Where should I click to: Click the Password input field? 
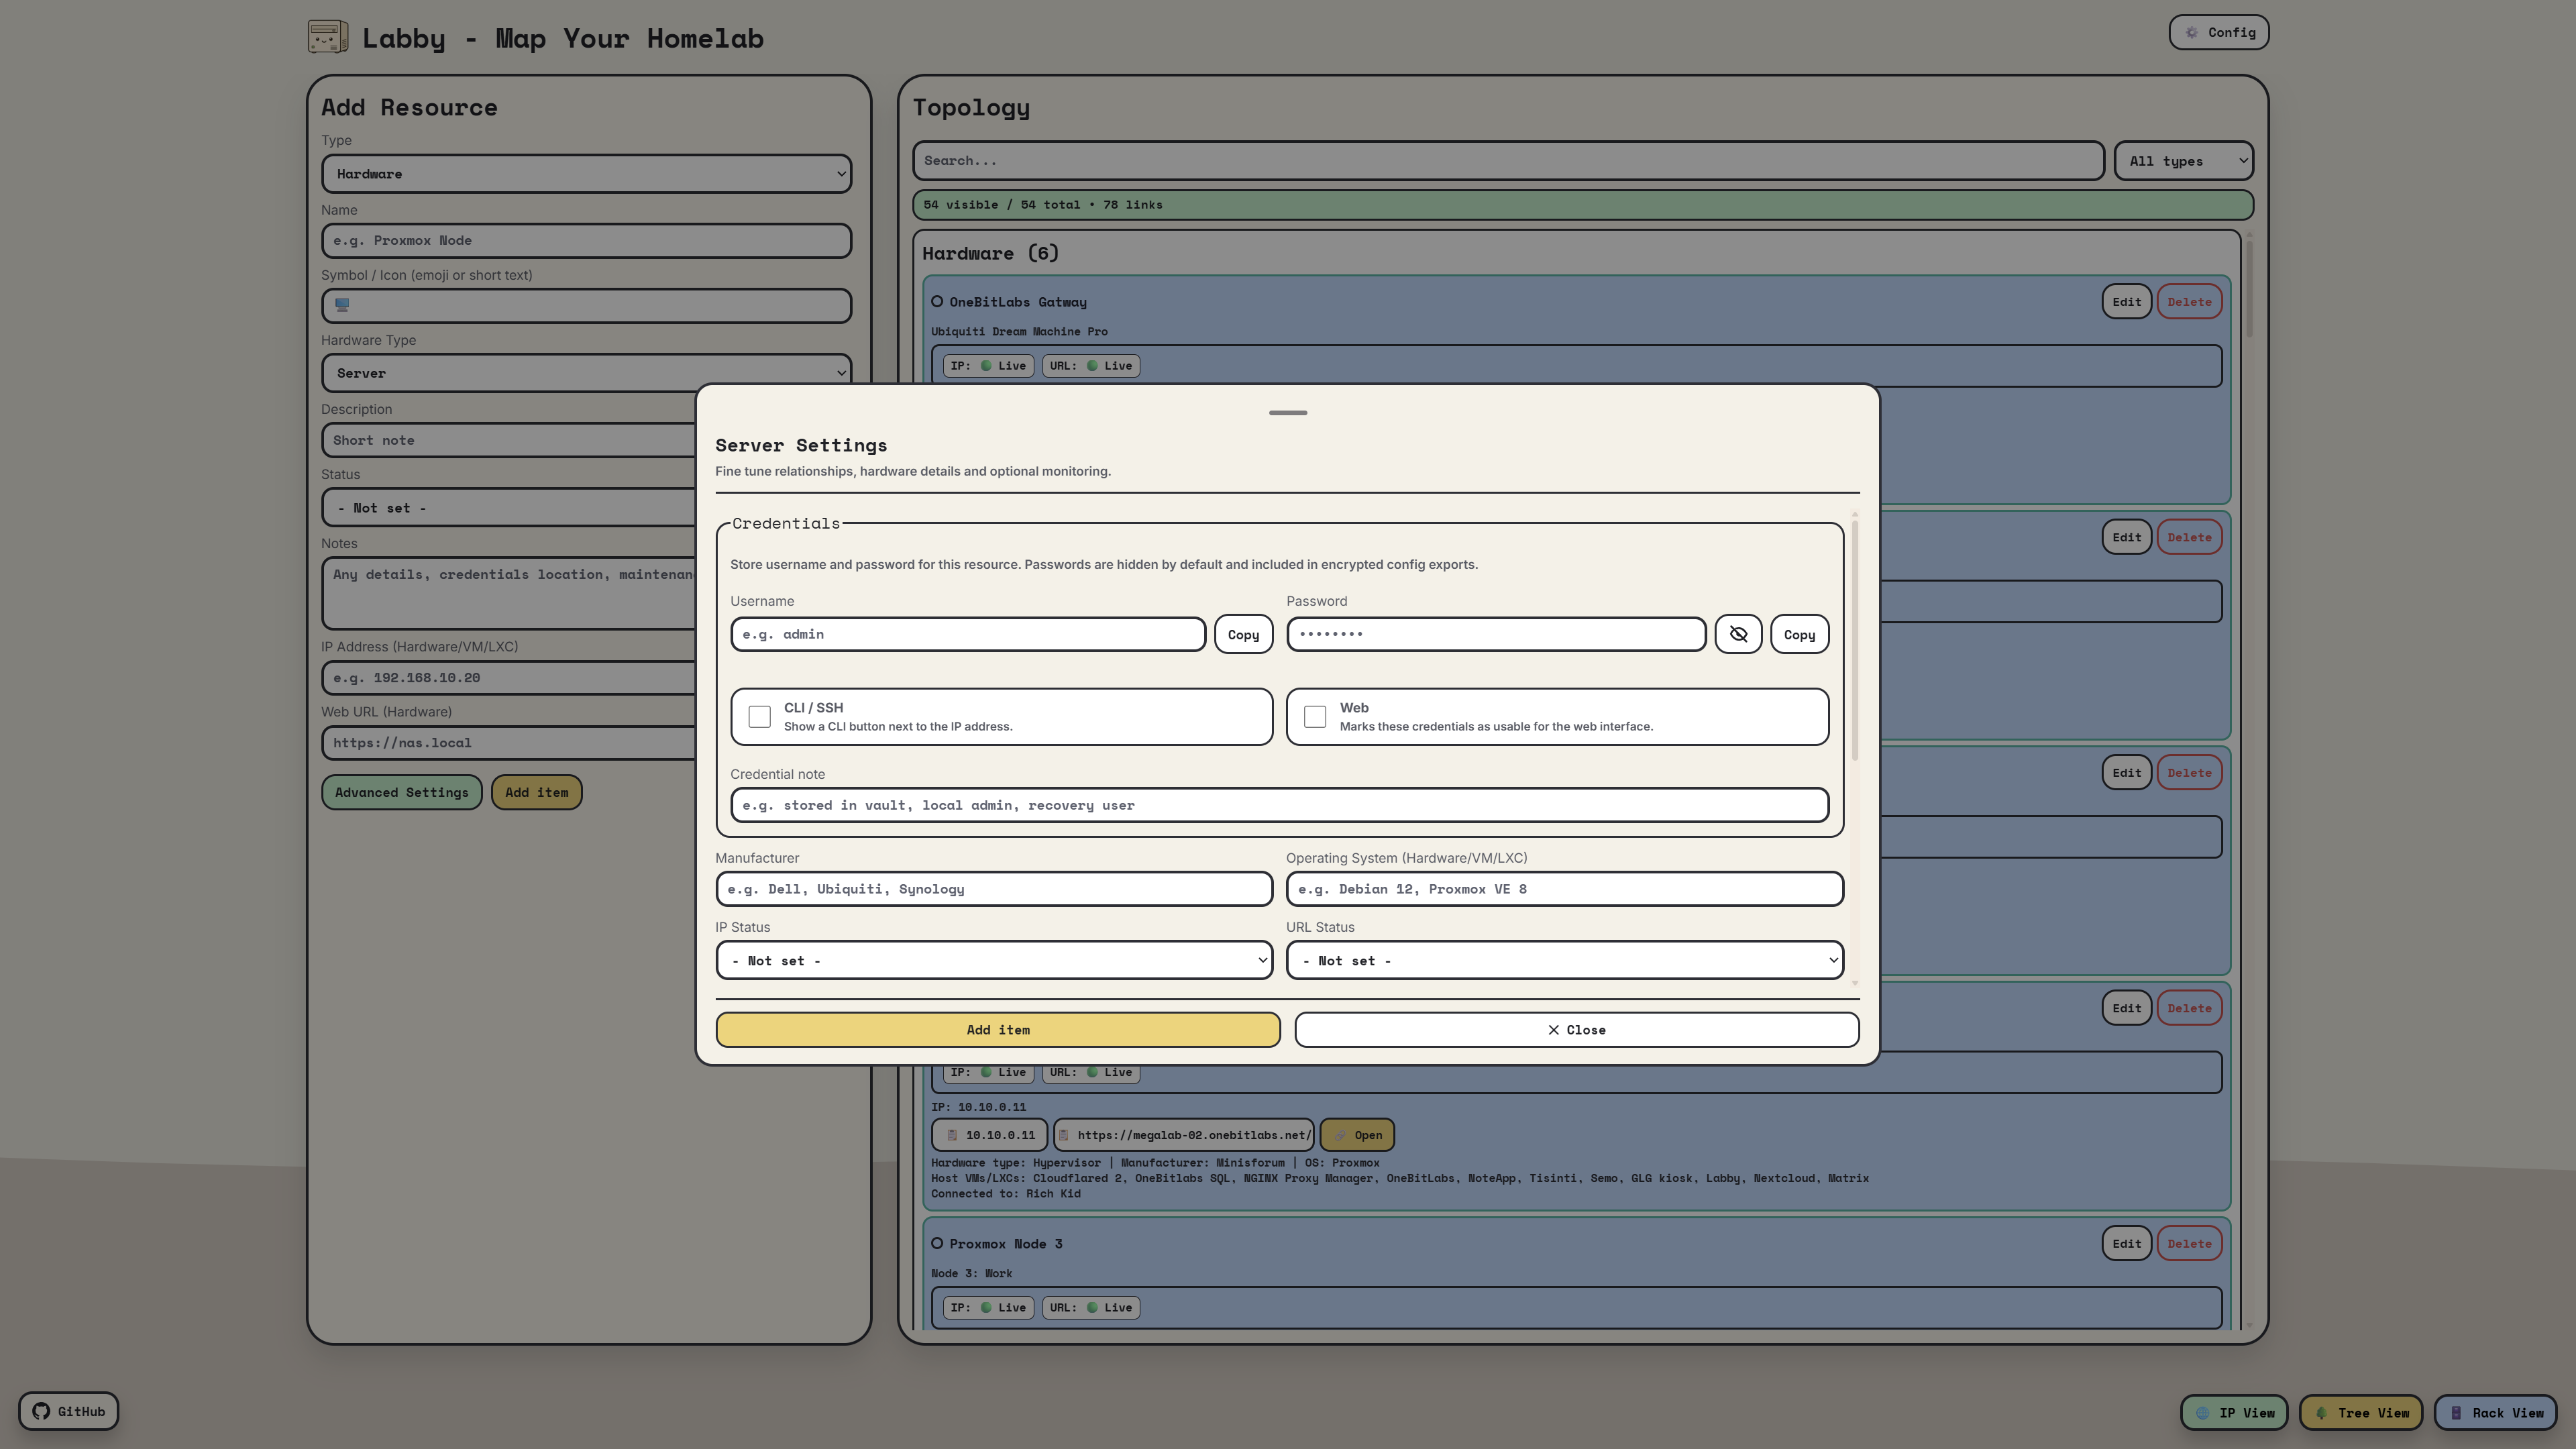pyautogui.click(x=1496, y=634)
